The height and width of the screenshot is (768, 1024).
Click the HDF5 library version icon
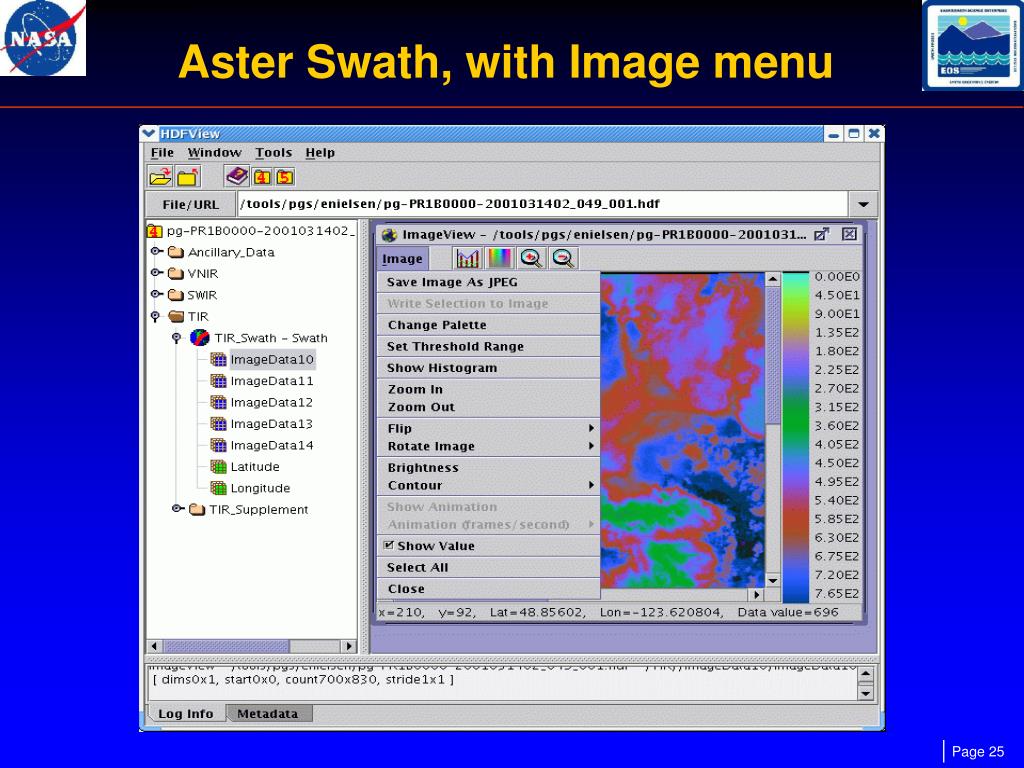[x=284, y=177]
